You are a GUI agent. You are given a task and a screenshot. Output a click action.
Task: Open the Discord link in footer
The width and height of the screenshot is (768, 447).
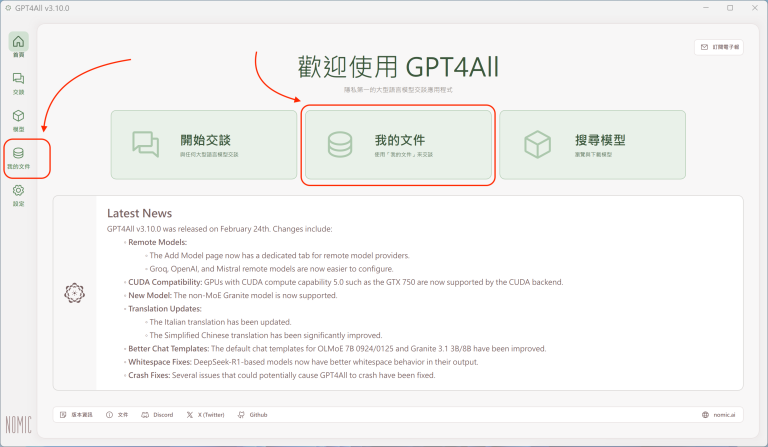tap(157, 413)
